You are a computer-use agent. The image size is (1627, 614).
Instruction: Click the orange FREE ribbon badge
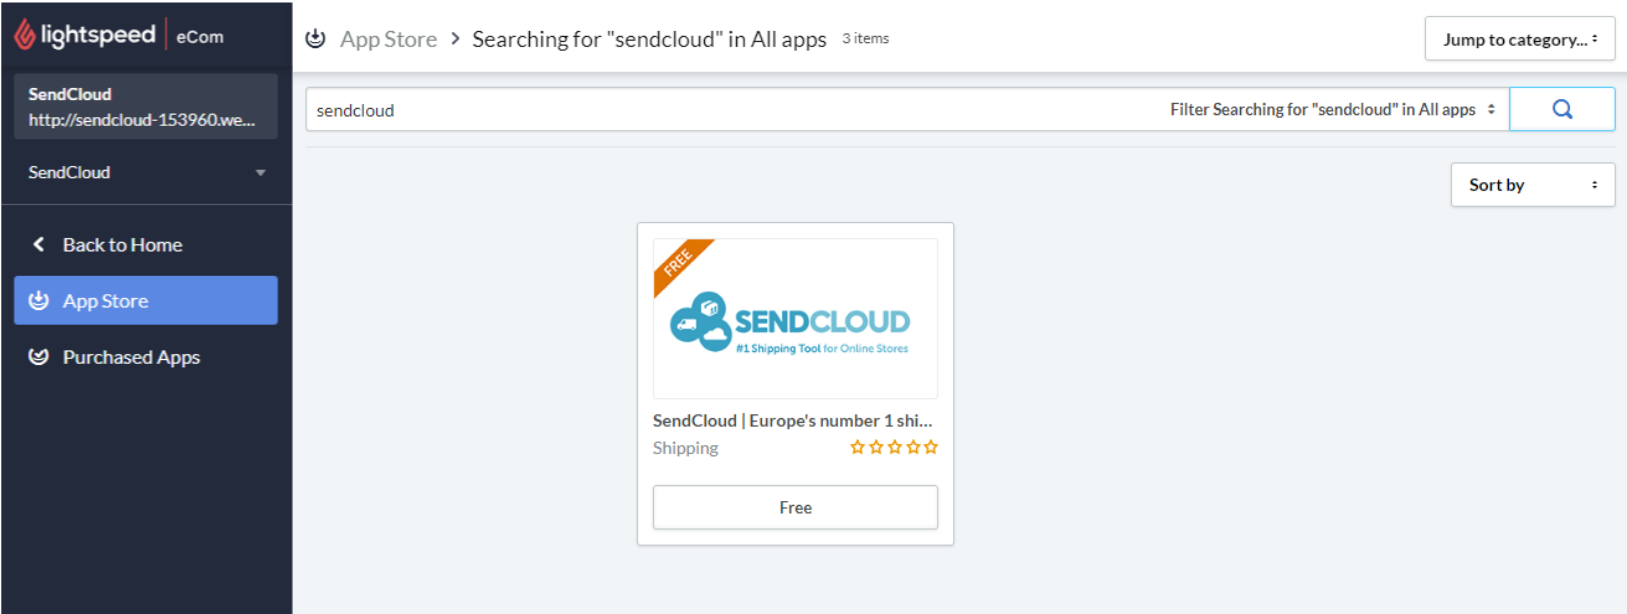680,264
